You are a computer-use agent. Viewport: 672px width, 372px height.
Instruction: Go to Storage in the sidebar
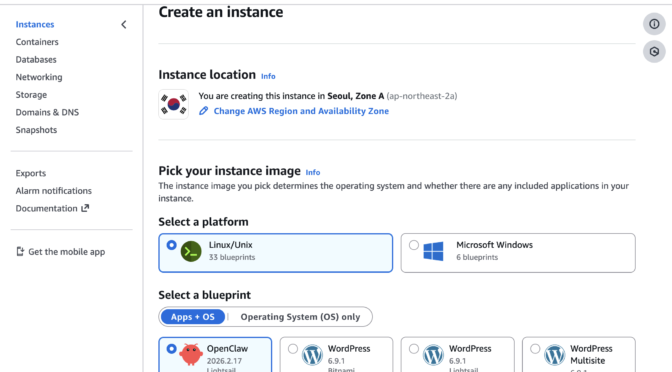click(31, 95)
